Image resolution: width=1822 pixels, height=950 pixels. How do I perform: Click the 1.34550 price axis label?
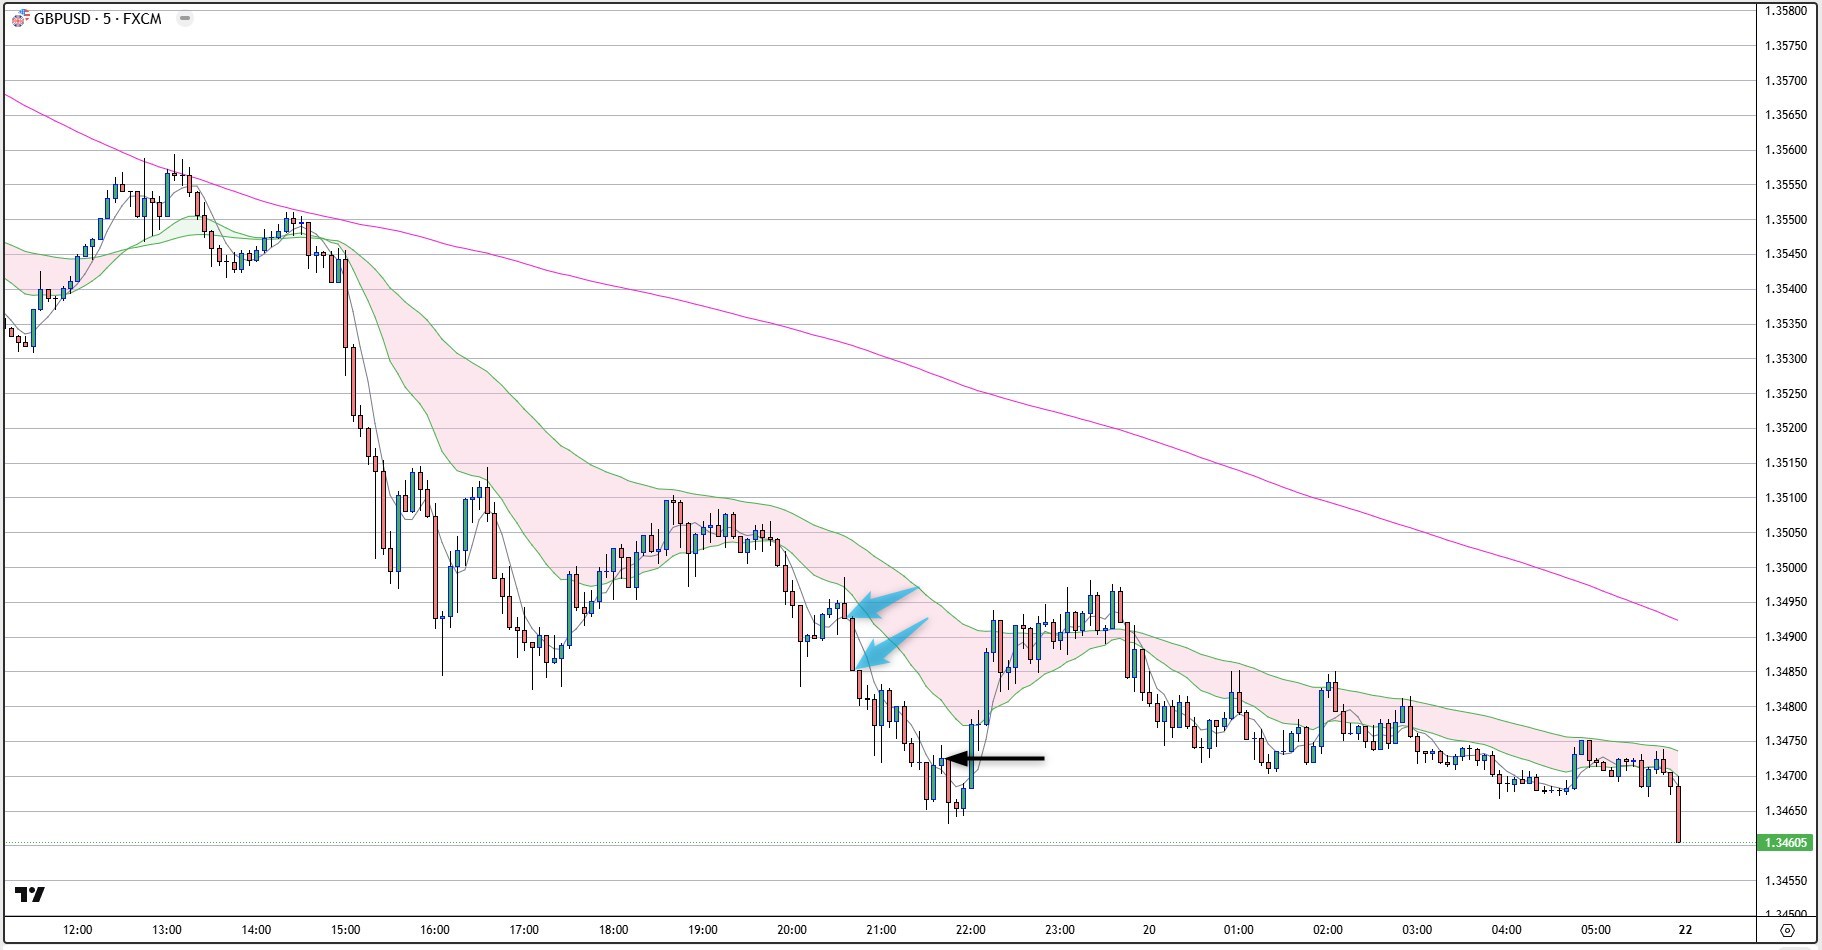pos(1785,881)
